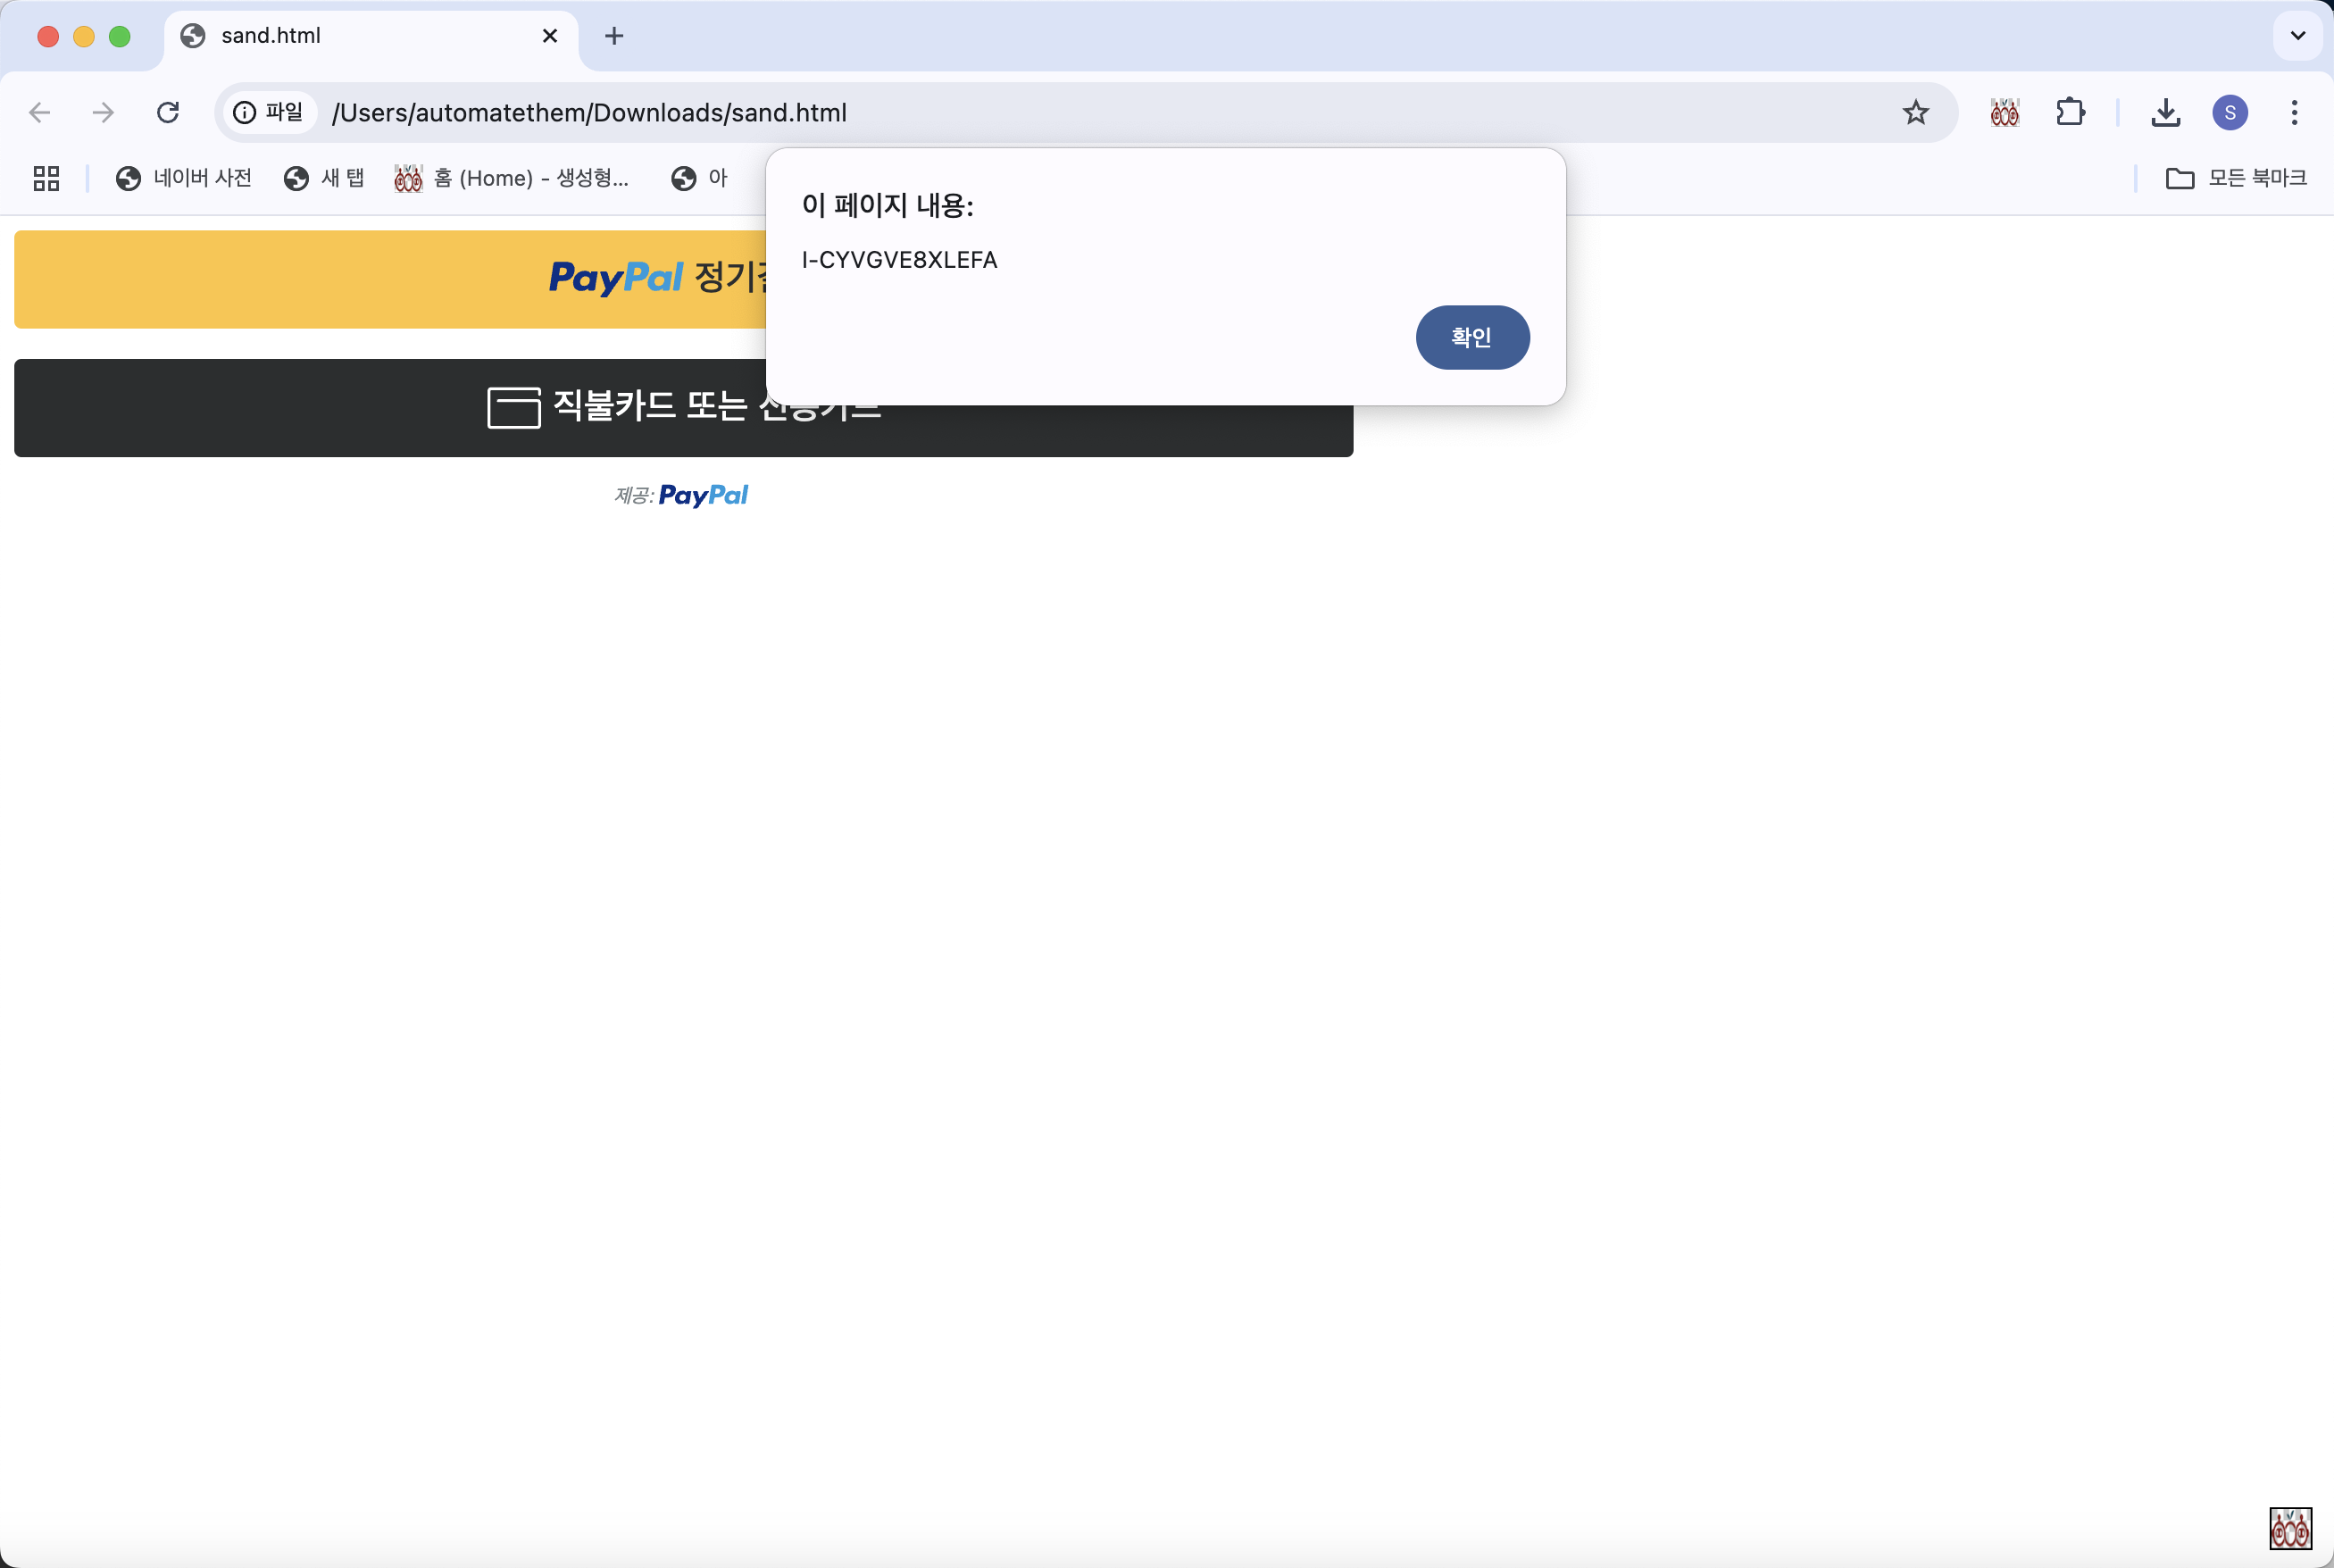The width and height of the screenshot is (2334, 1568).
Task: Close the sand.html tab
Action: click(549, 36)
